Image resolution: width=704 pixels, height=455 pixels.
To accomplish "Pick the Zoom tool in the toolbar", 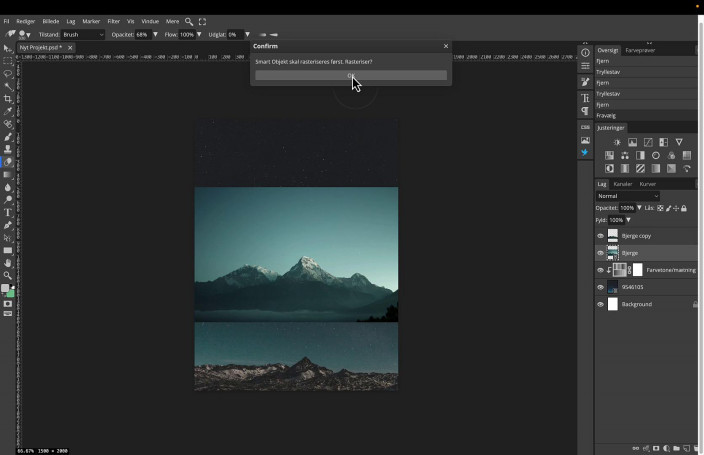I will point(8,275).
